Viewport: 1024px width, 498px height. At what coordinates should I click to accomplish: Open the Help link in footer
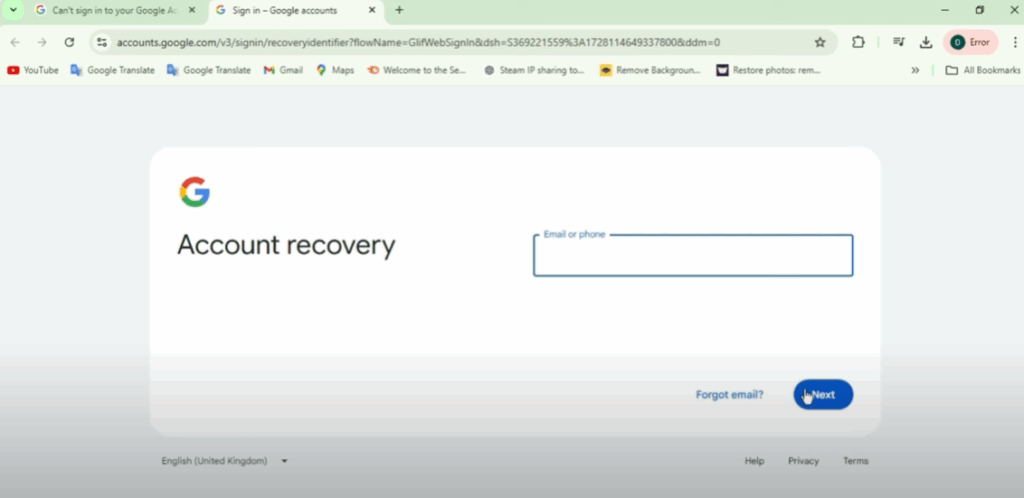pos(754,461)
